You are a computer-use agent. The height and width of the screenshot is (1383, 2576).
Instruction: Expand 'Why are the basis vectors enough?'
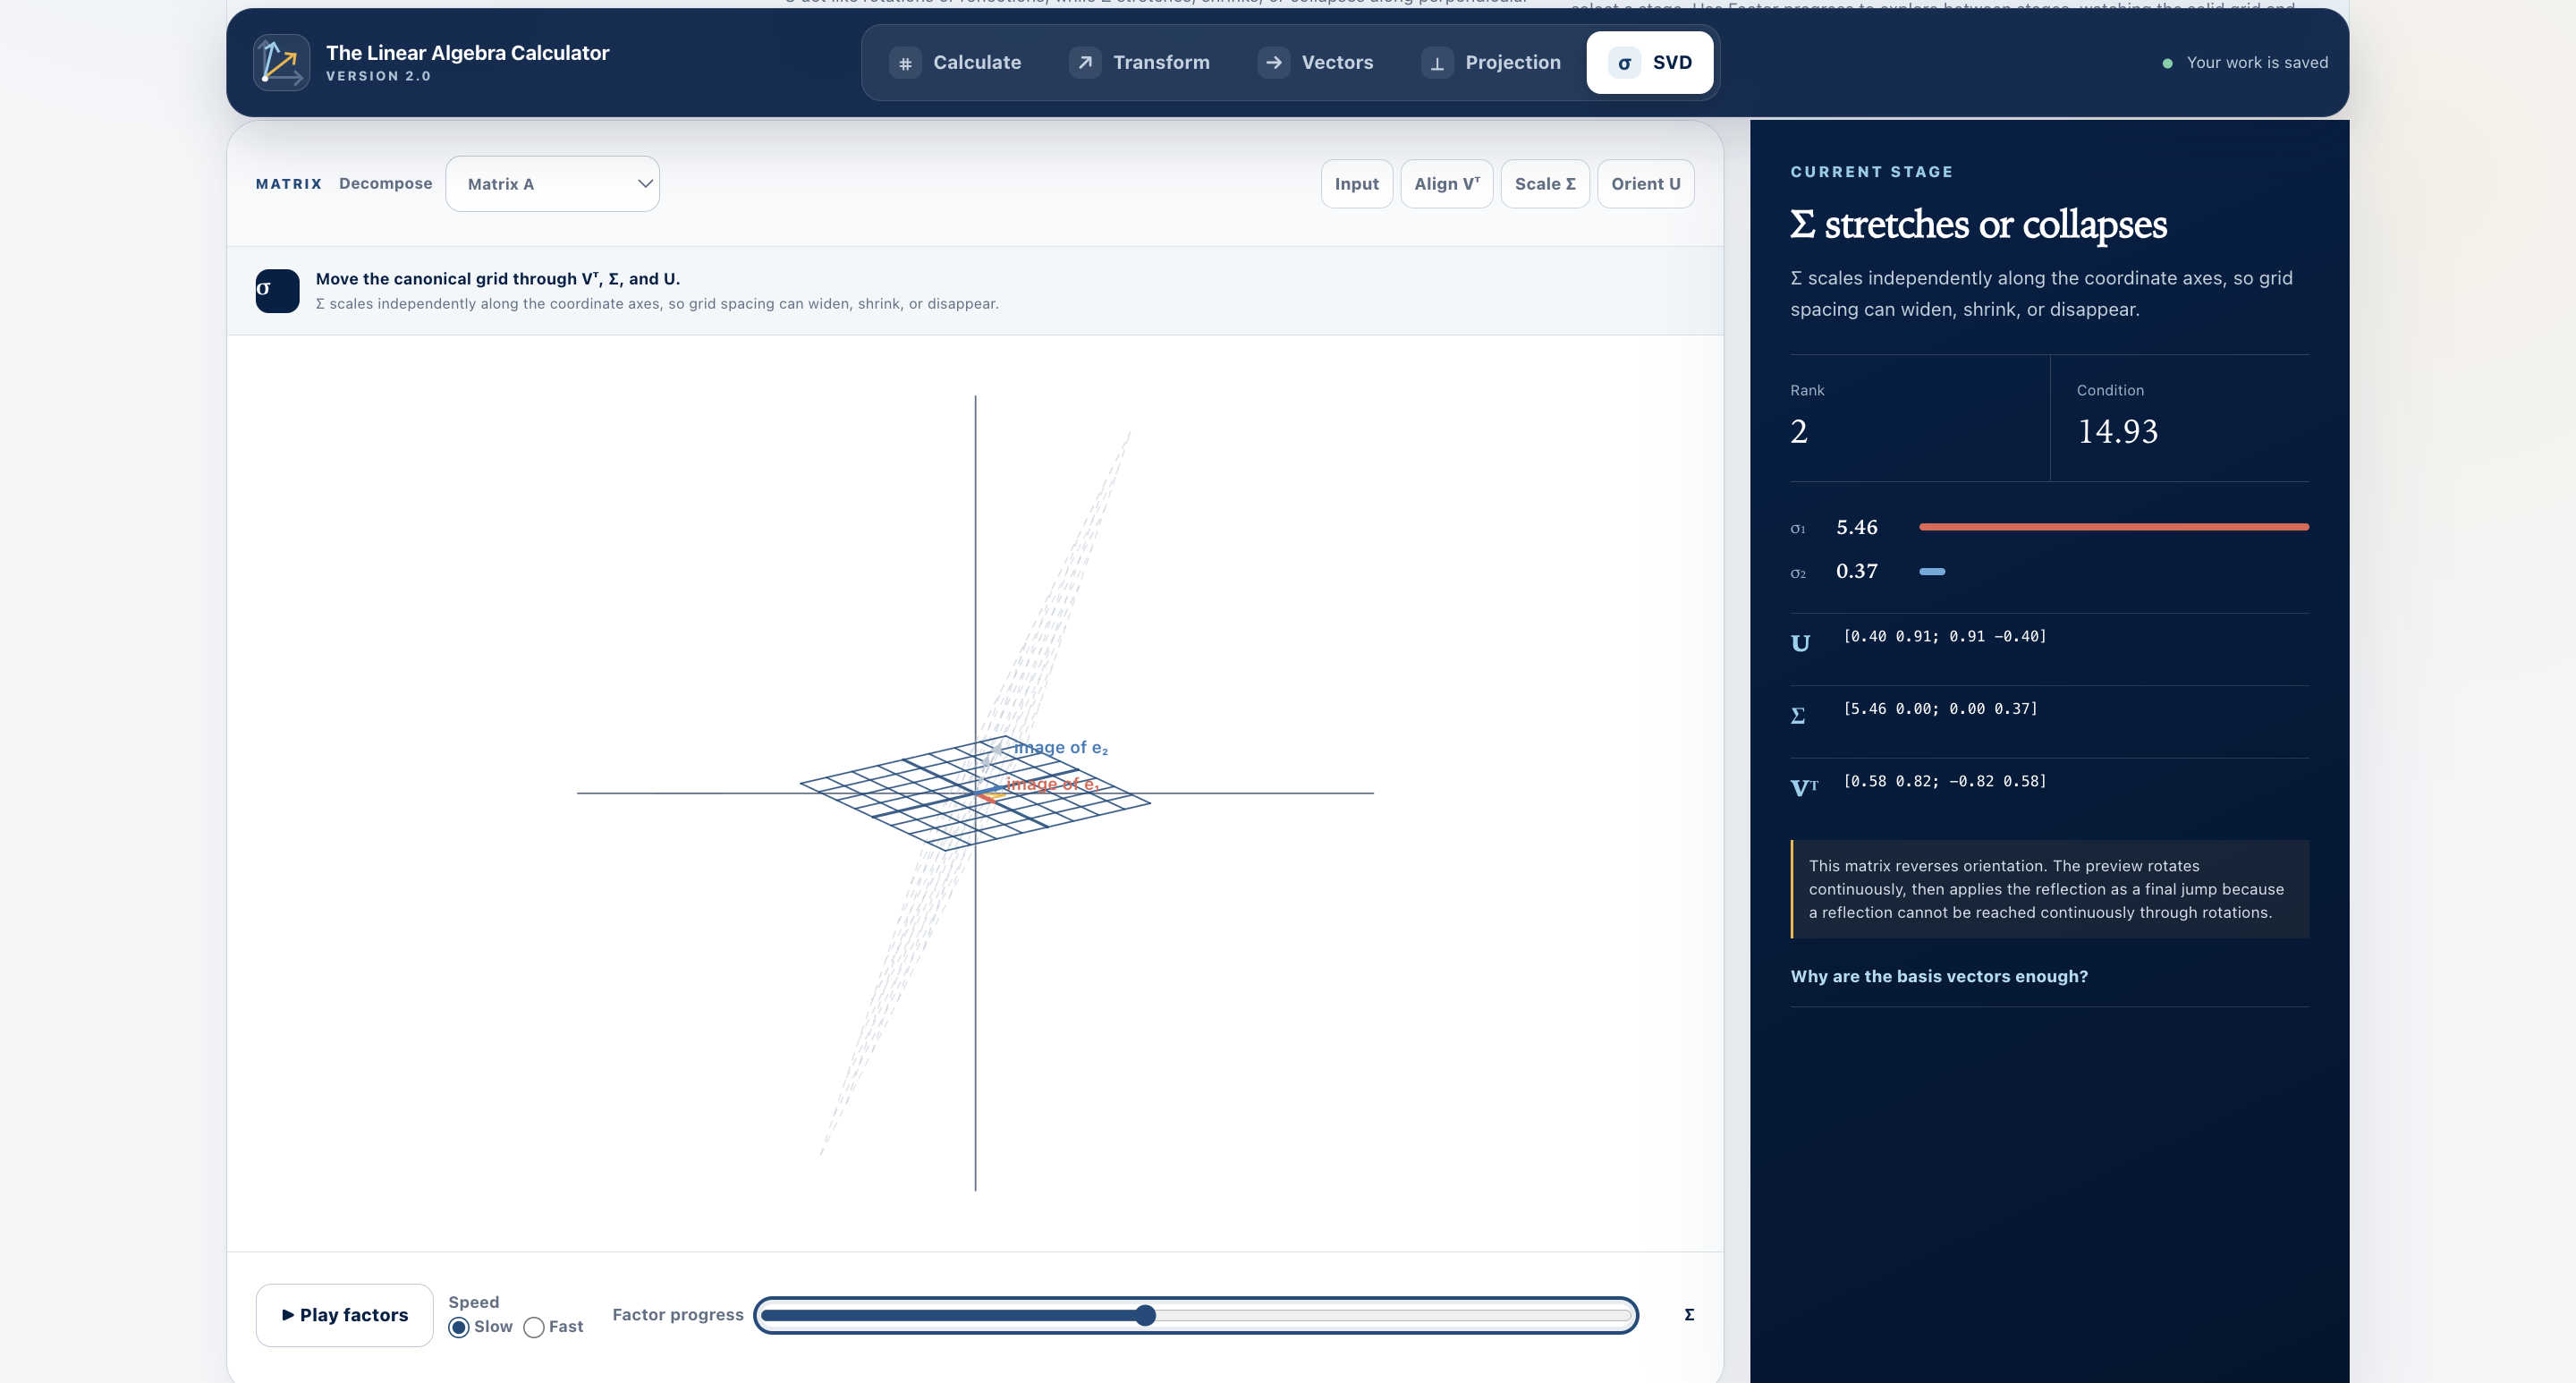pyautogui.click(x=1939, y=976)
